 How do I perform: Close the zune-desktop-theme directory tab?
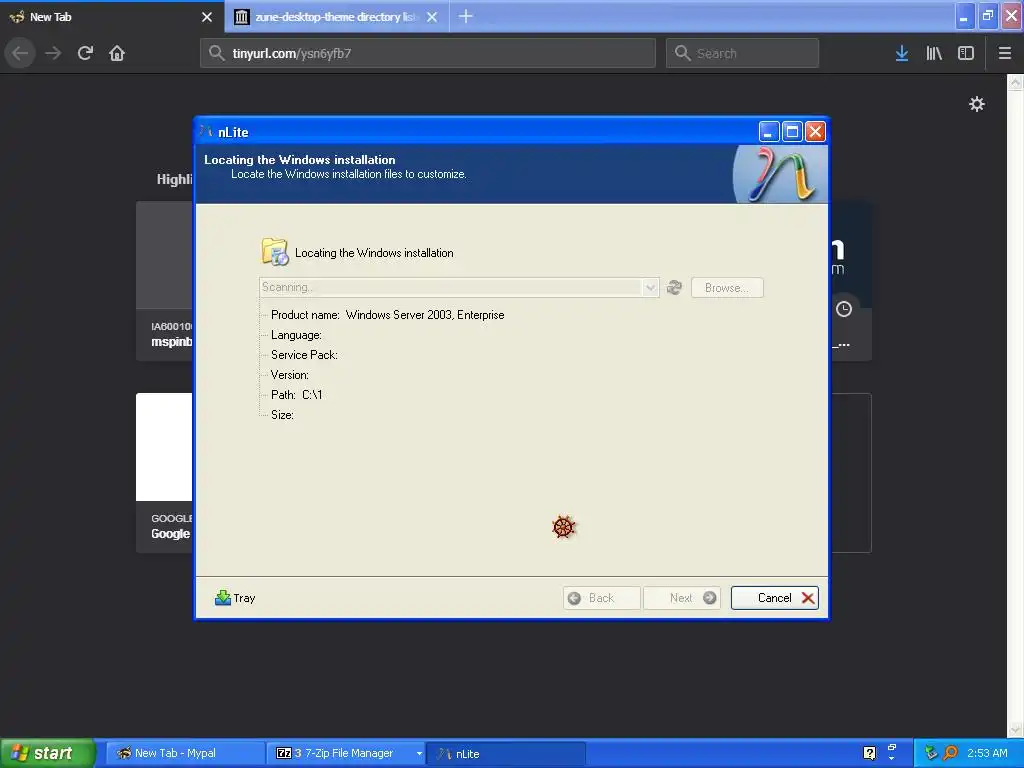coord(432,17)
